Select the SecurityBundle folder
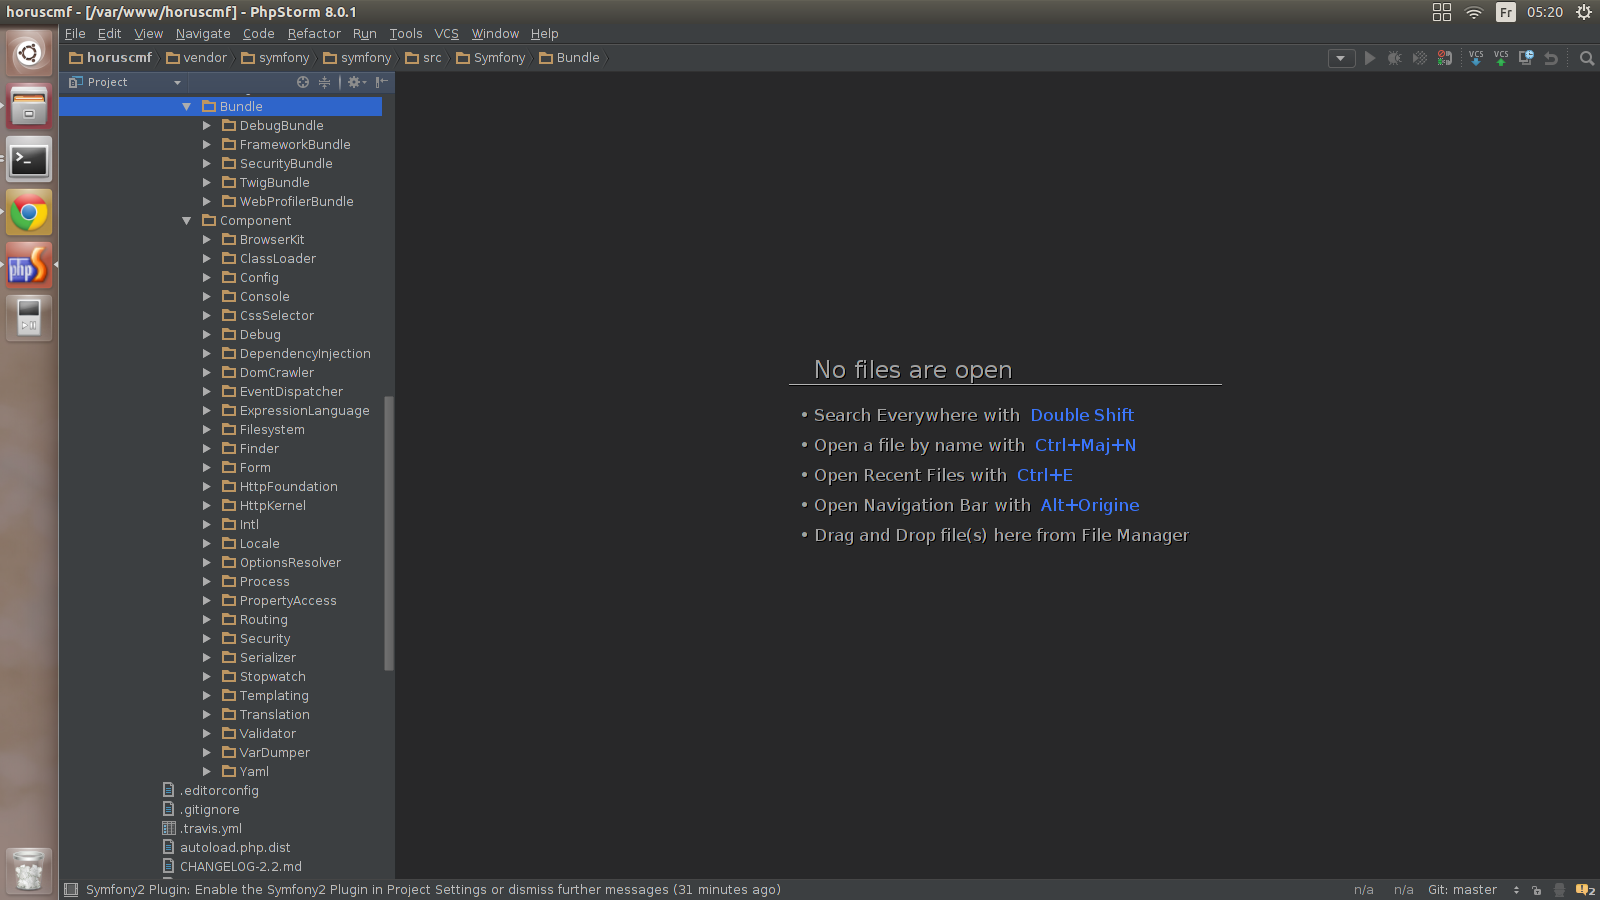The width and height of the screenshot is (1600, 900). coord(277,164)
